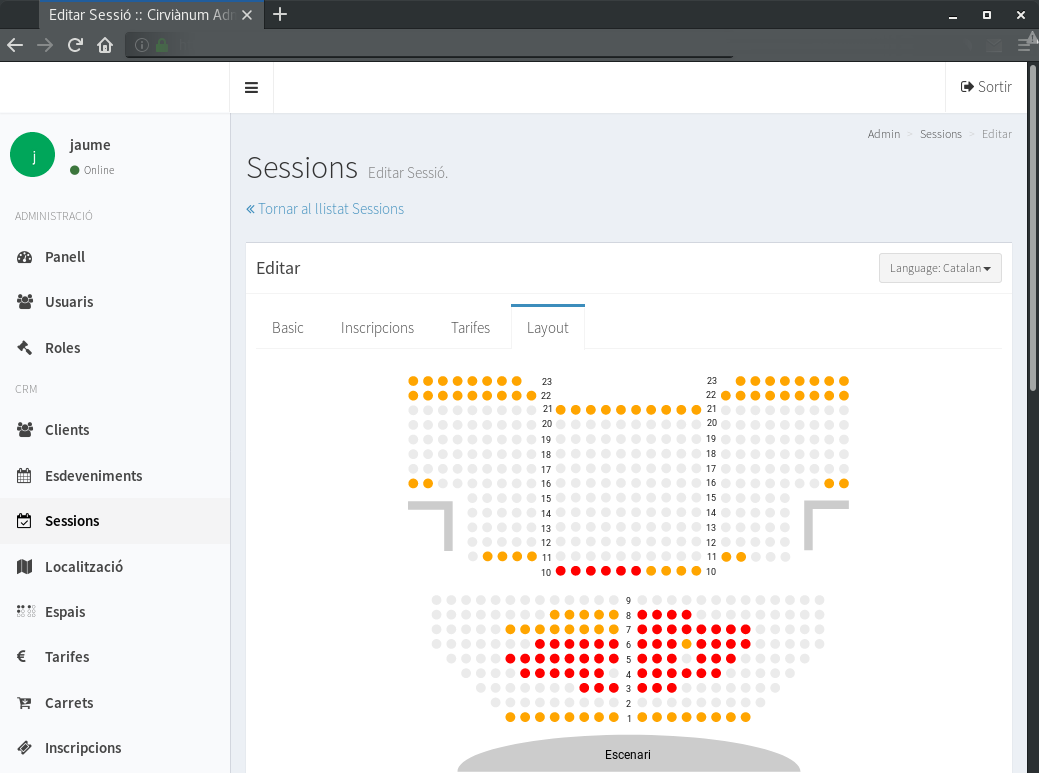This screenshot has width=1039, height=773.
Task: Click the Carrets shopping cart icon
Action: [x=25, y=703]
